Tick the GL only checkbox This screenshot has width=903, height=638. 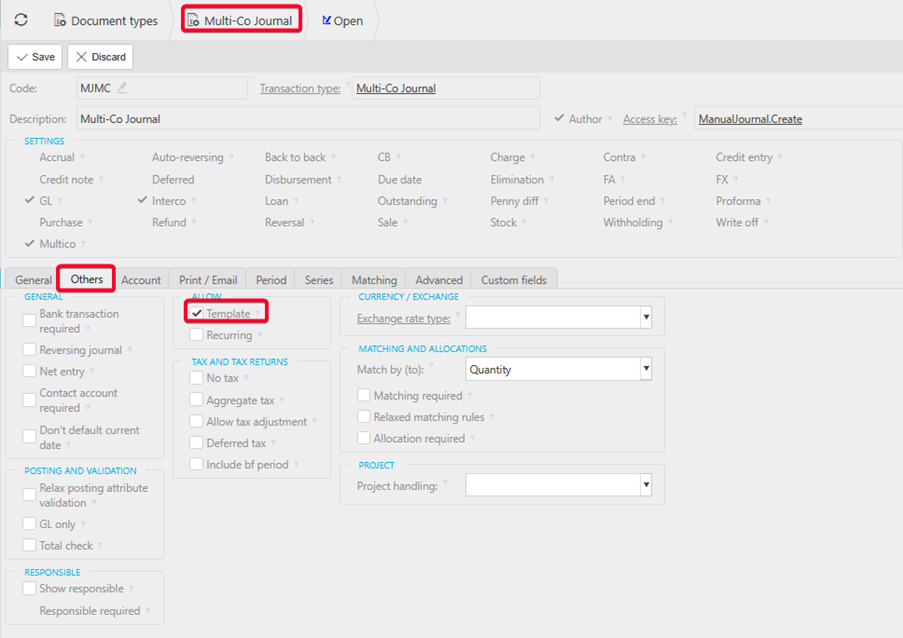click(x=29, y=523)
